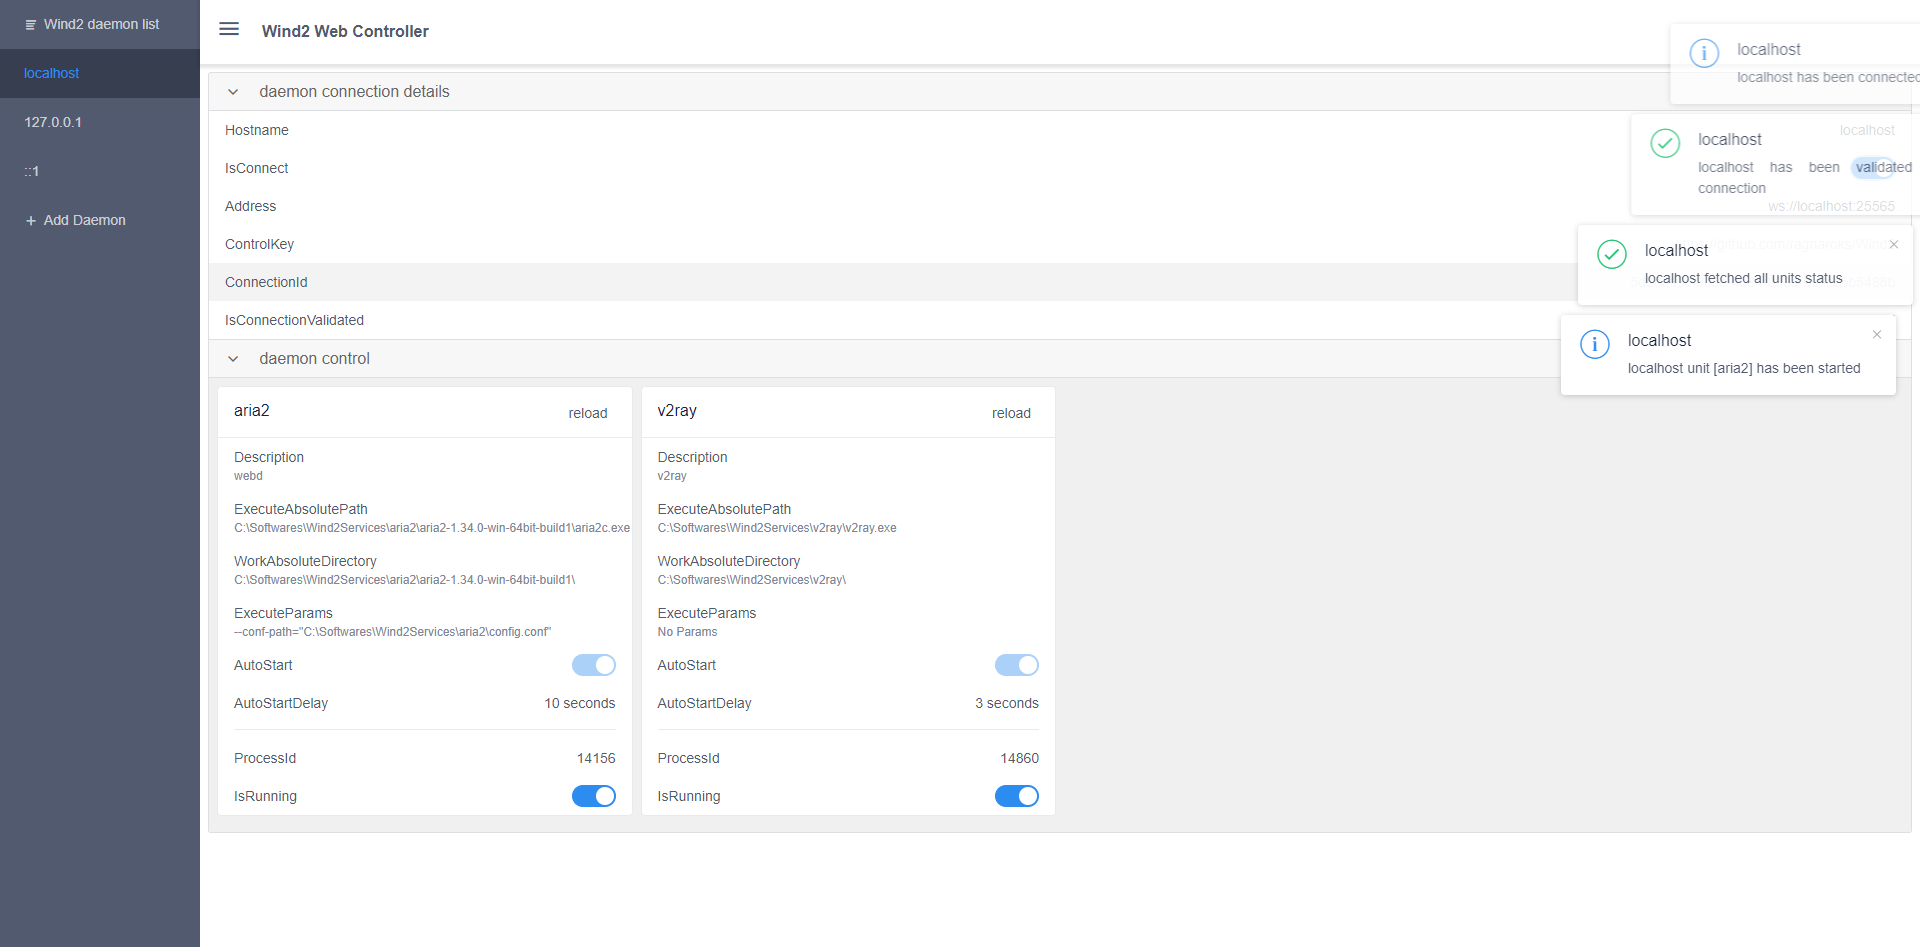This screenshot has height=947, width=1920.
Task: Click the Wind2 daemon list icon
Action: tap(31, 25)
